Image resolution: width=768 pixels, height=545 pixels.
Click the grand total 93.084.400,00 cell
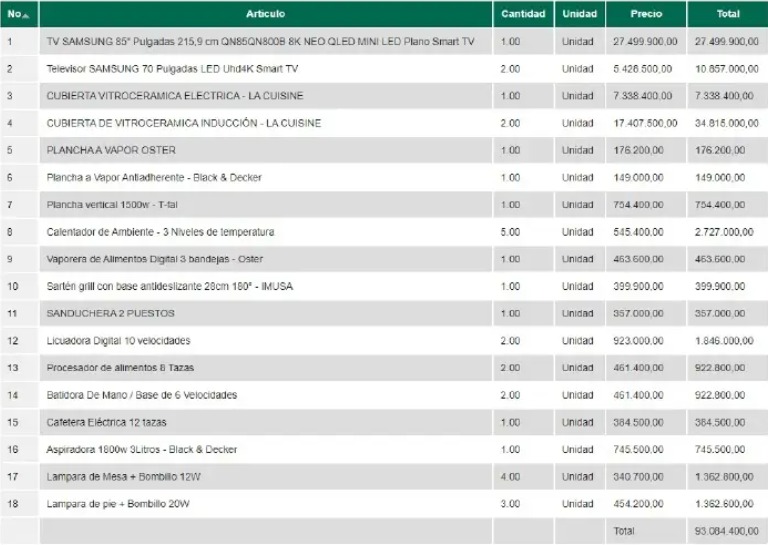(727, 531)
